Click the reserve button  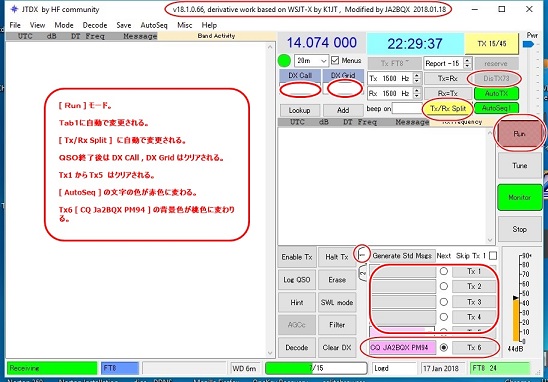click(496, 64)
